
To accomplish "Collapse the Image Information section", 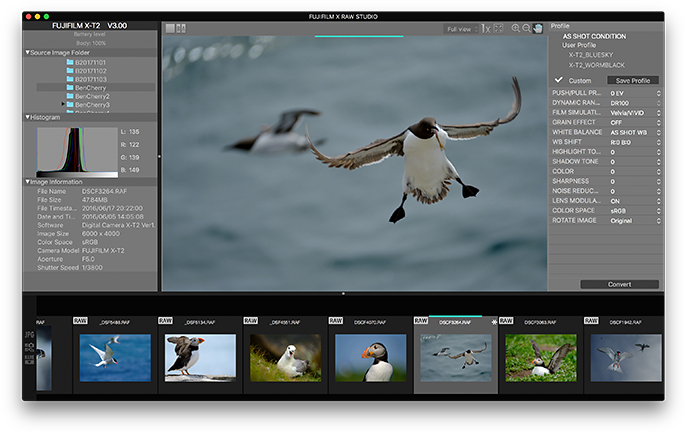I will coord(27,181).
